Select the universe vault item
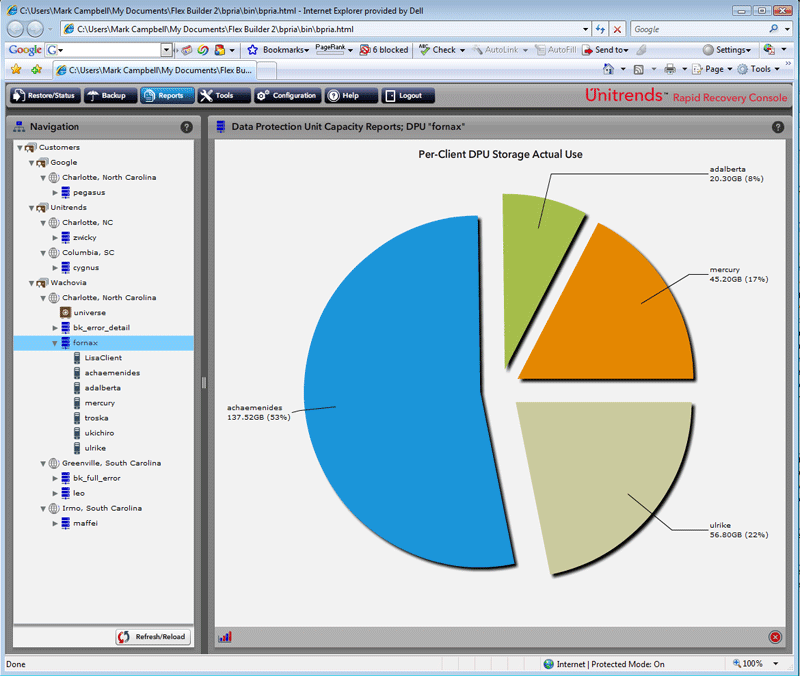The image size is (800, 676). [x=89, y=313]
